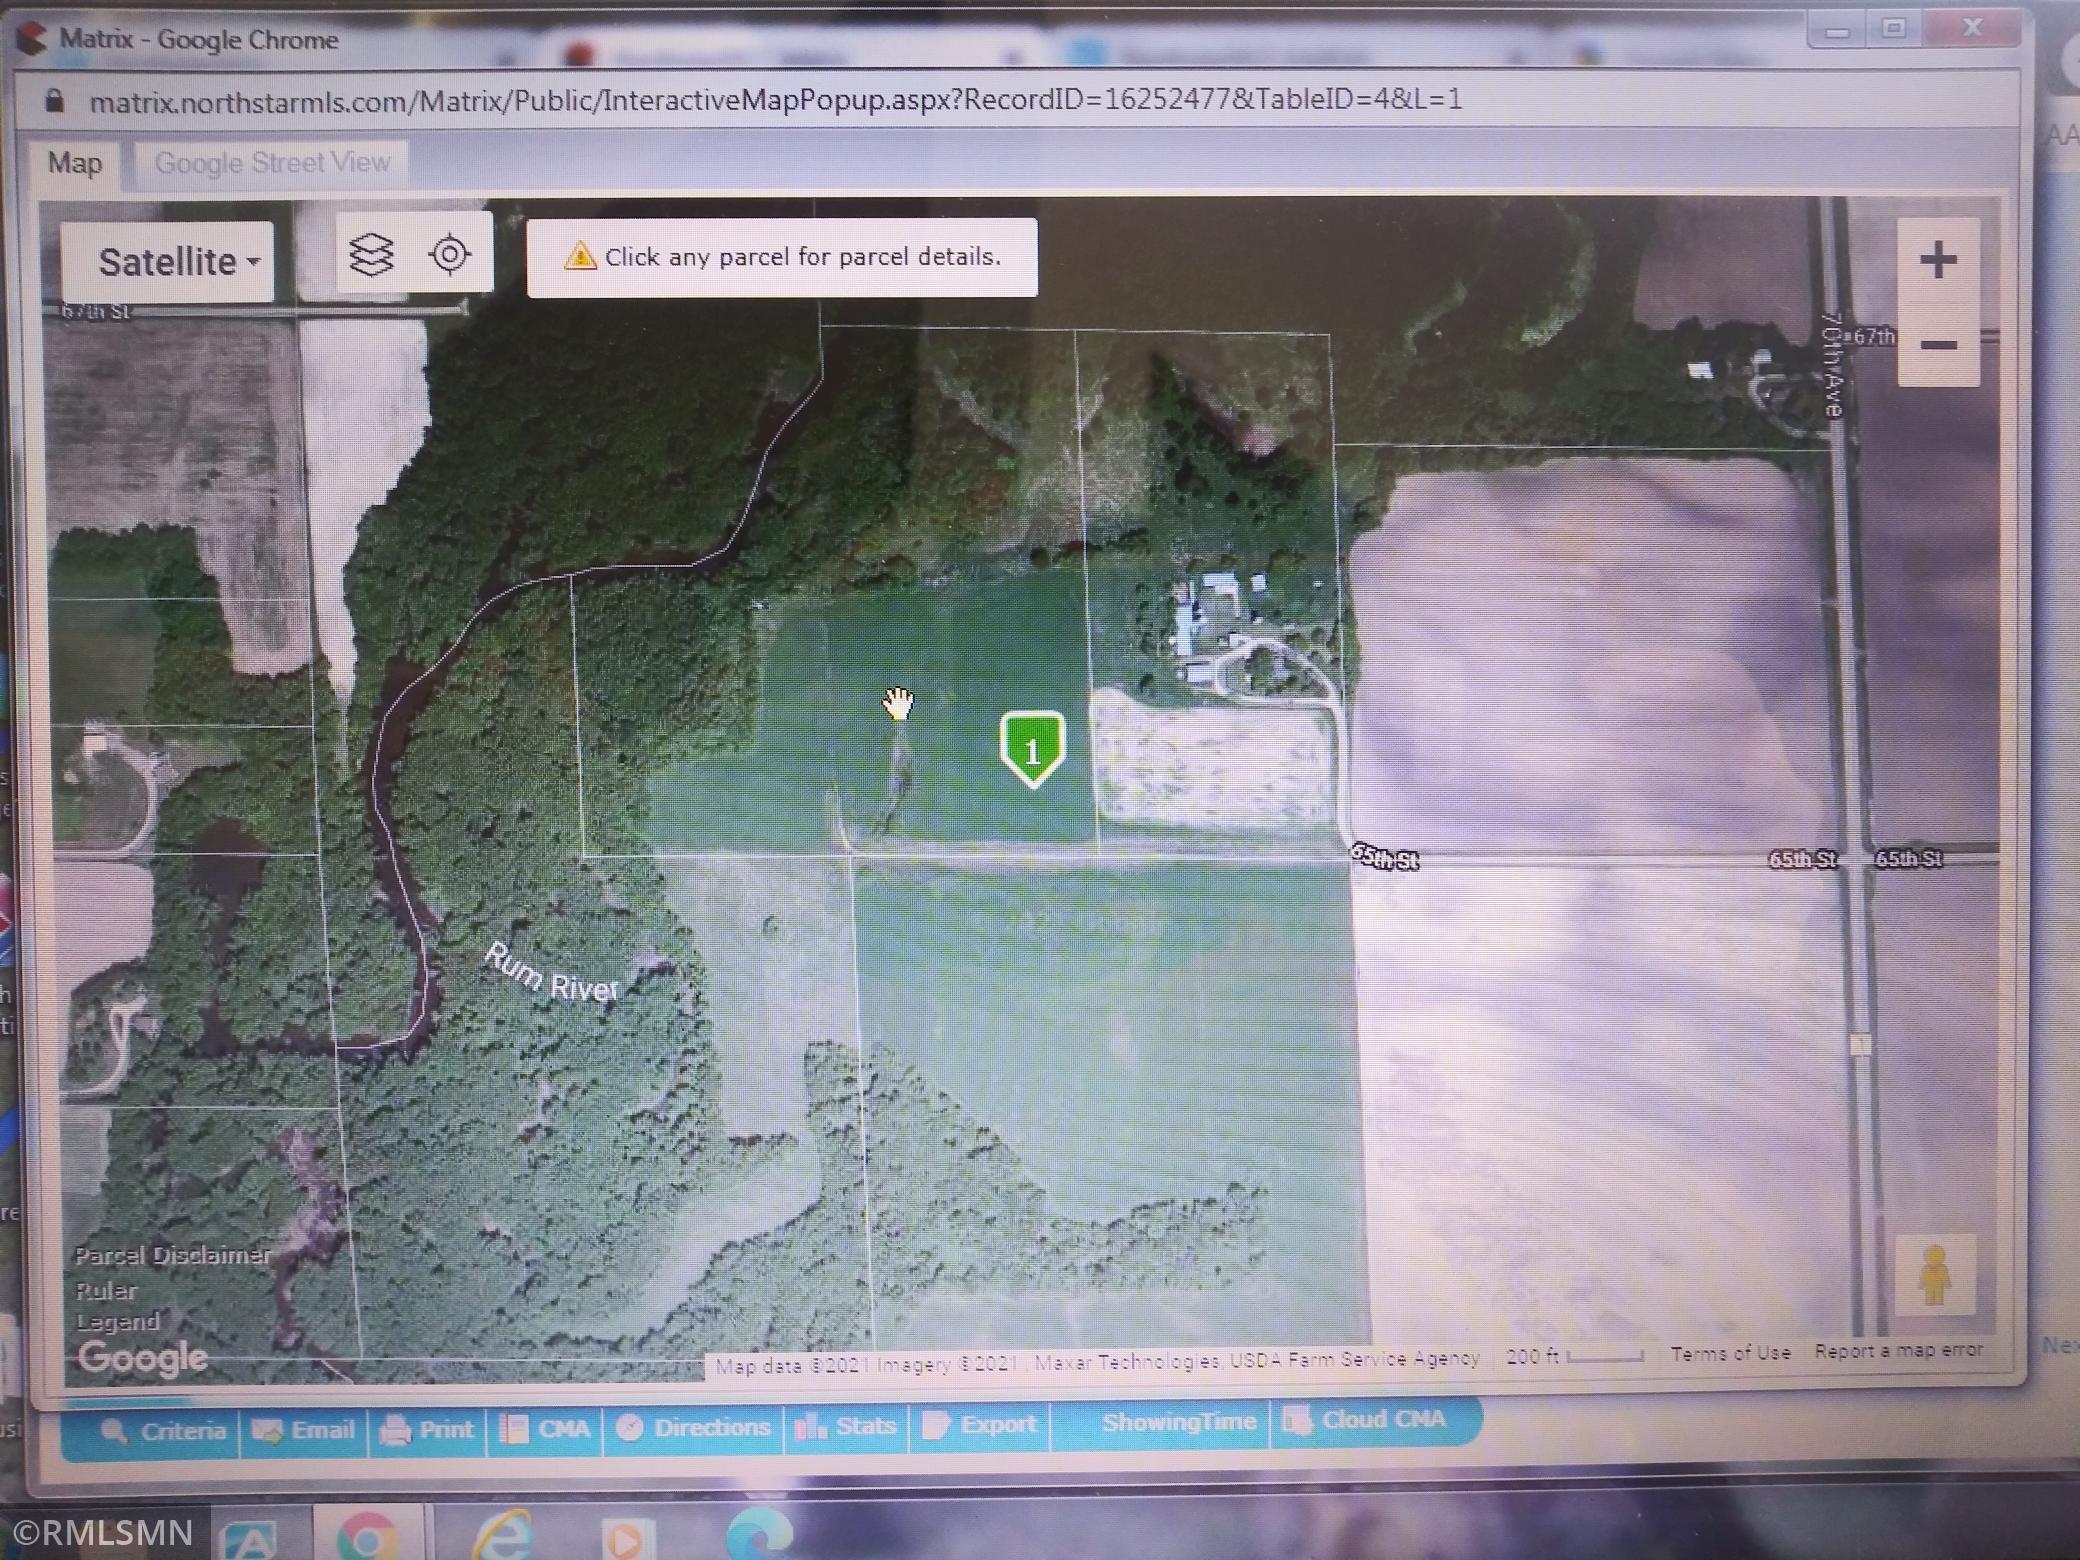Image resolution: width=2080 pixels, height=1560 pixels.
Task: Switch to the Google Street View tab
Action: click(271, 163)
